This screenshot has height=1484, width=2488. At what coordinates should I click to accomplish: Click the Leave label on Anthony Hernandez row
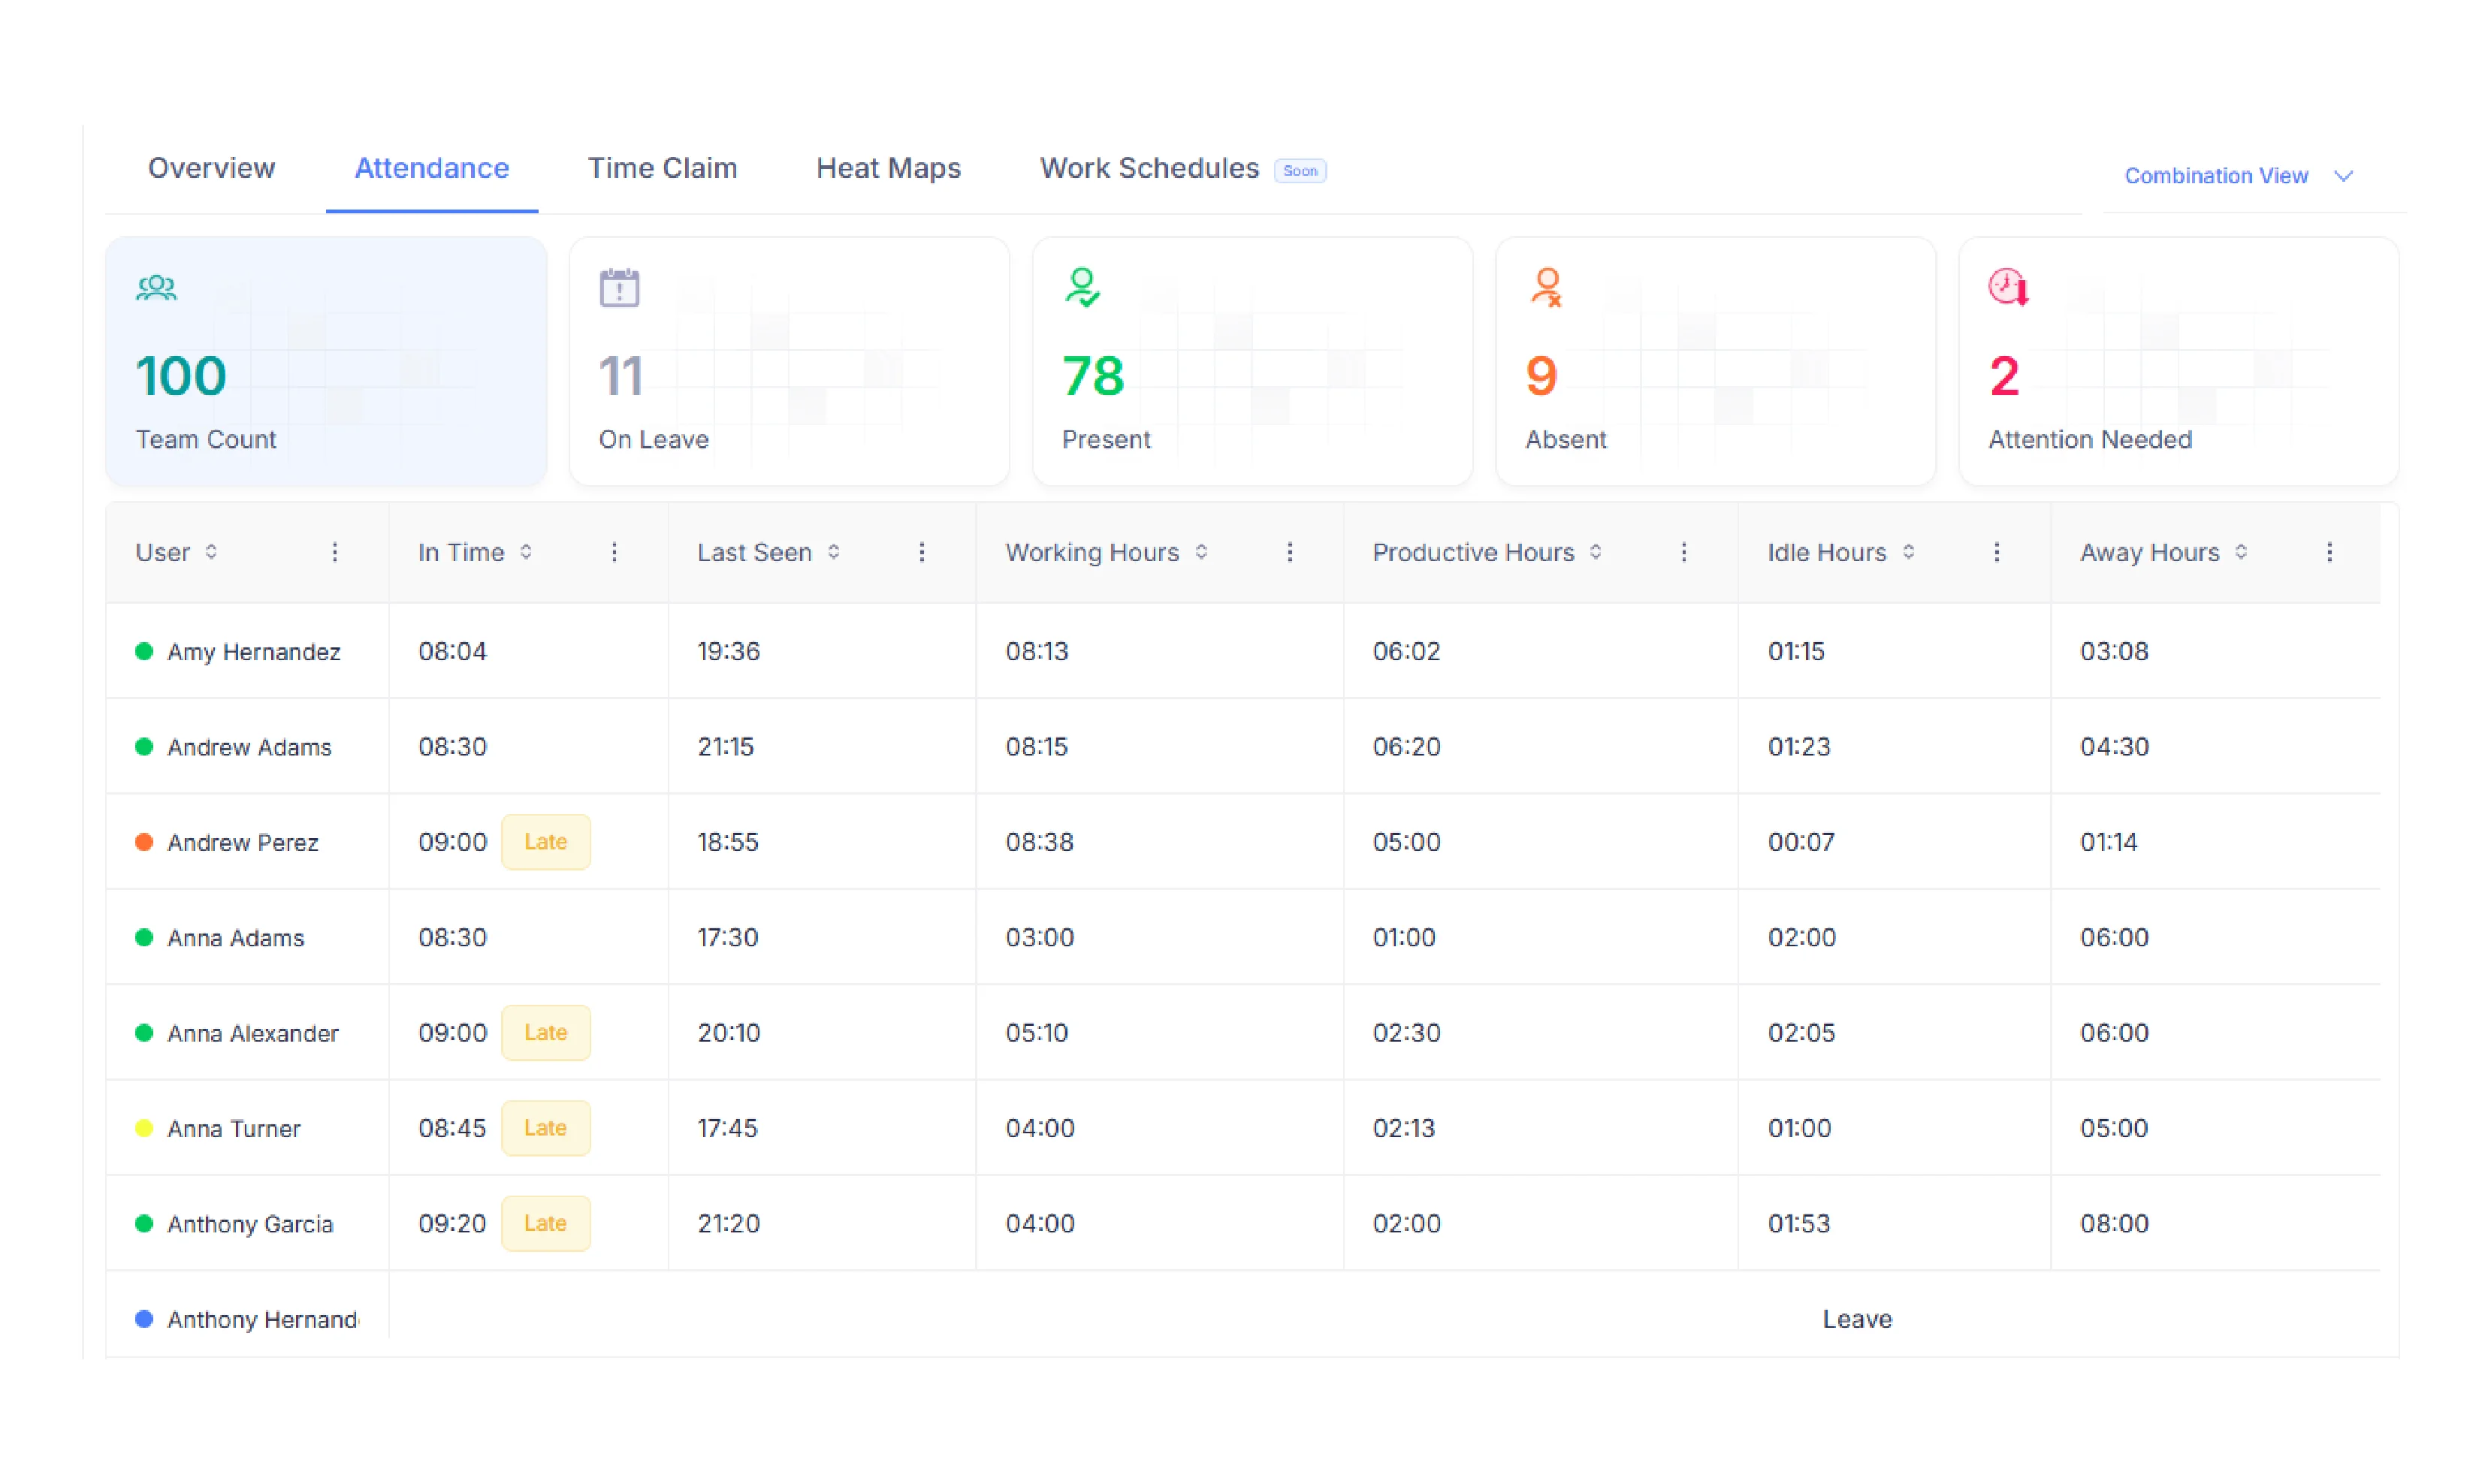[1857, 1319]
